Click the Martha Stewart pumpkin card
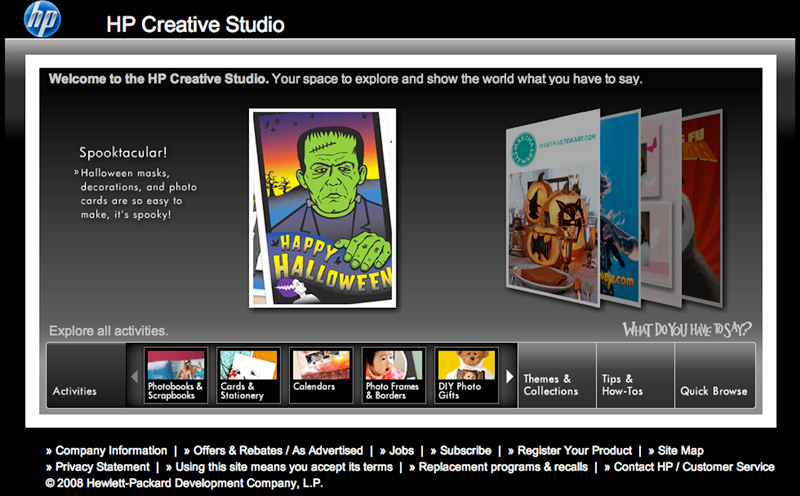 point(553,209)
